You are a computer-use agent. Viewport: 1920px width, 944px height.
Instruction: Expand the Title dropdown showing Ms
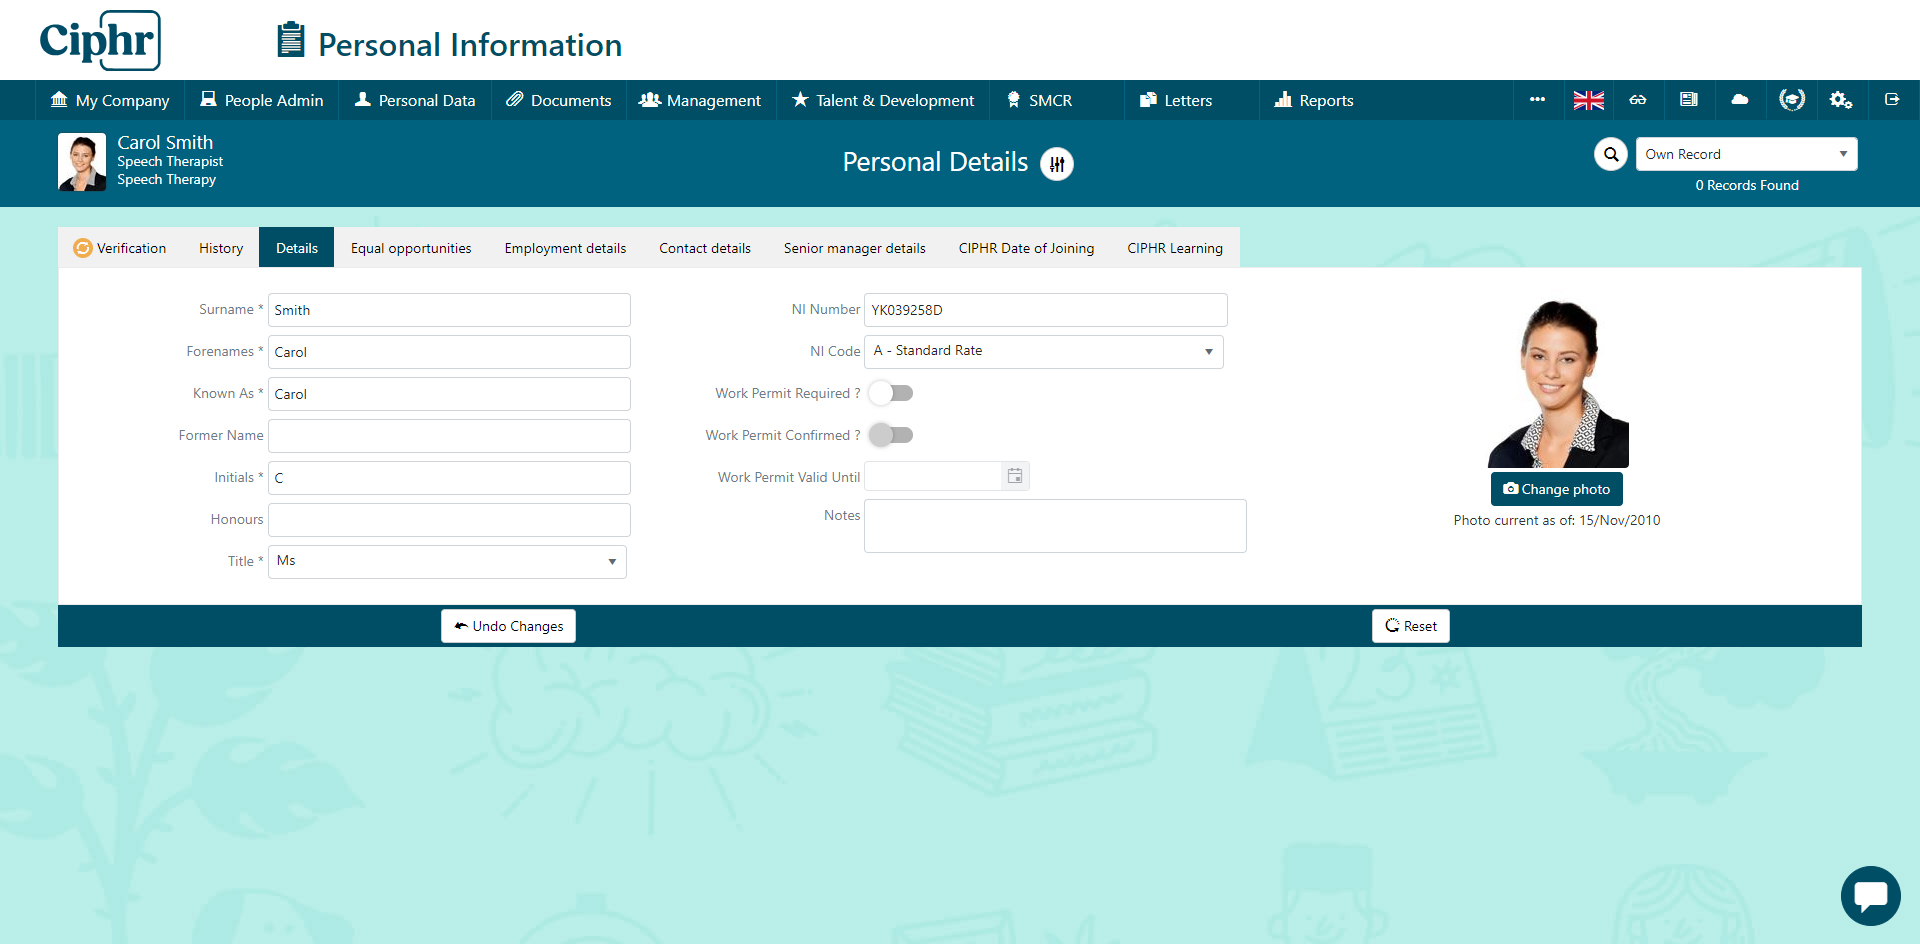click(x=611, y=561)
